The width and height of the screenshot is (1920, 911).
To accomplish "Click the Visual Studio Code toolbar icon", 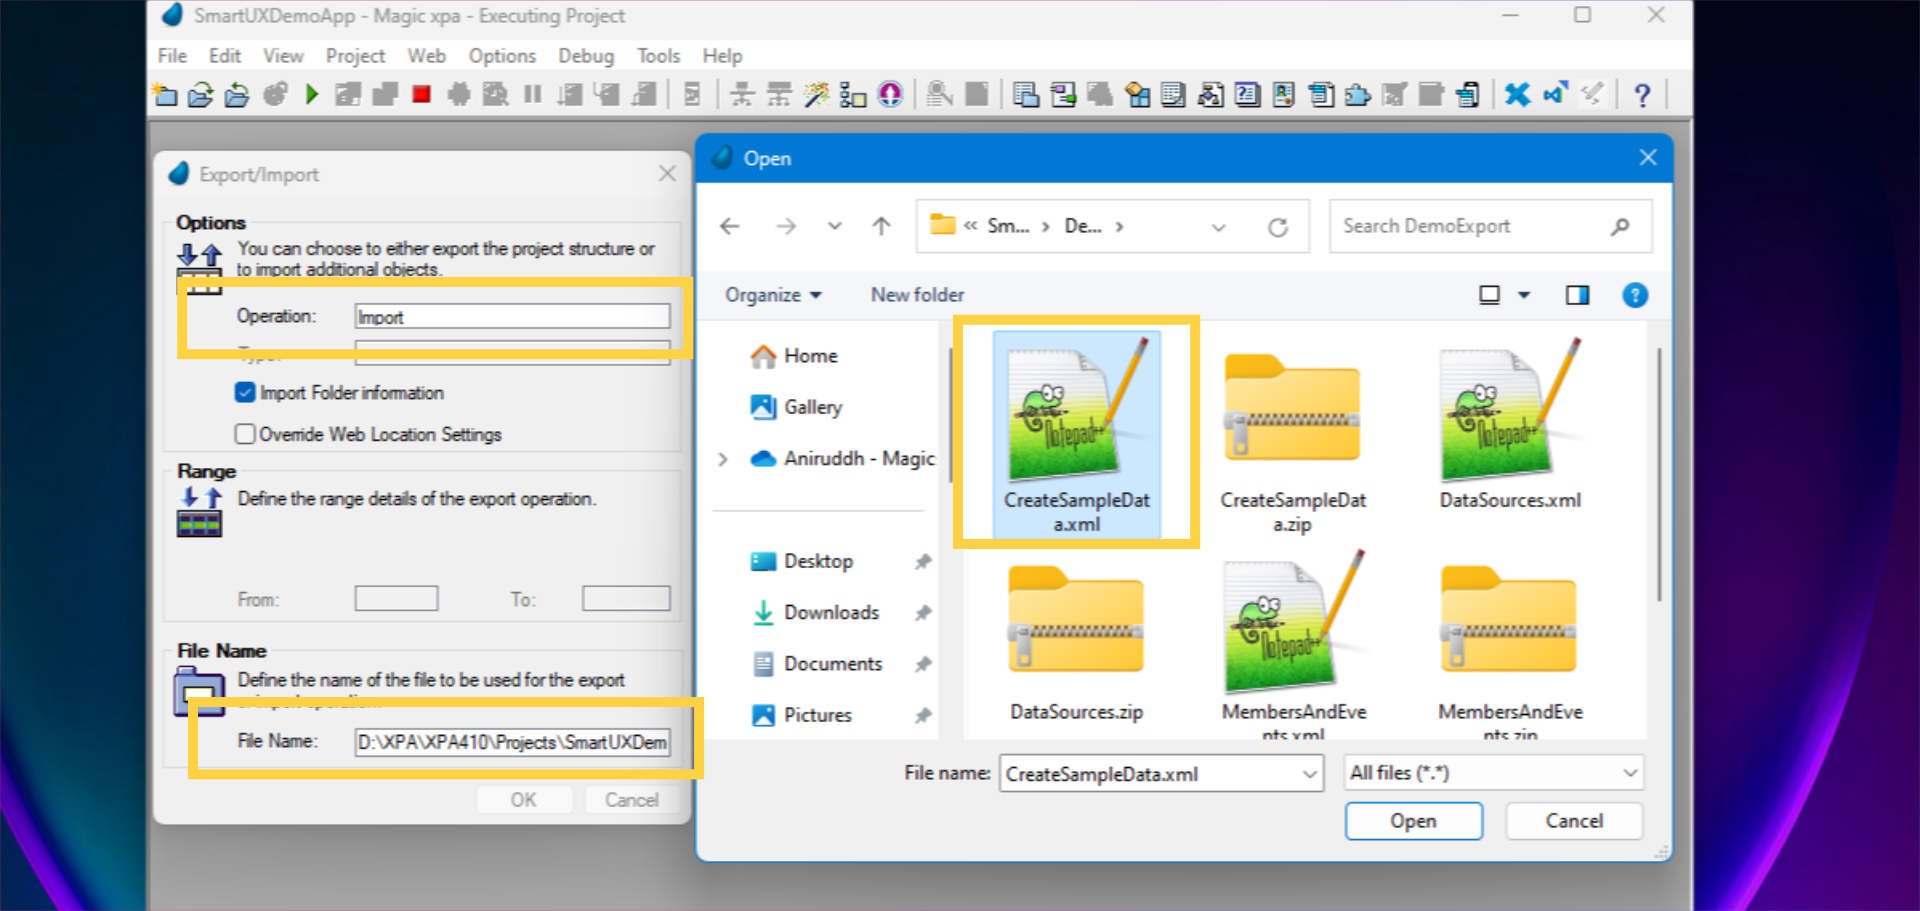I will [x=1554, y=94].
